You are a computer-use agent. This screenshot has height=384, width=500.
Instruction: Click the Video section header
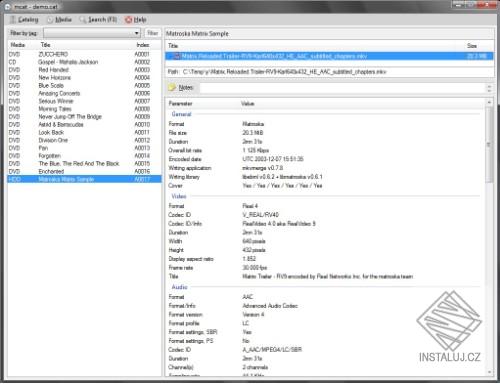pos(179,196)
